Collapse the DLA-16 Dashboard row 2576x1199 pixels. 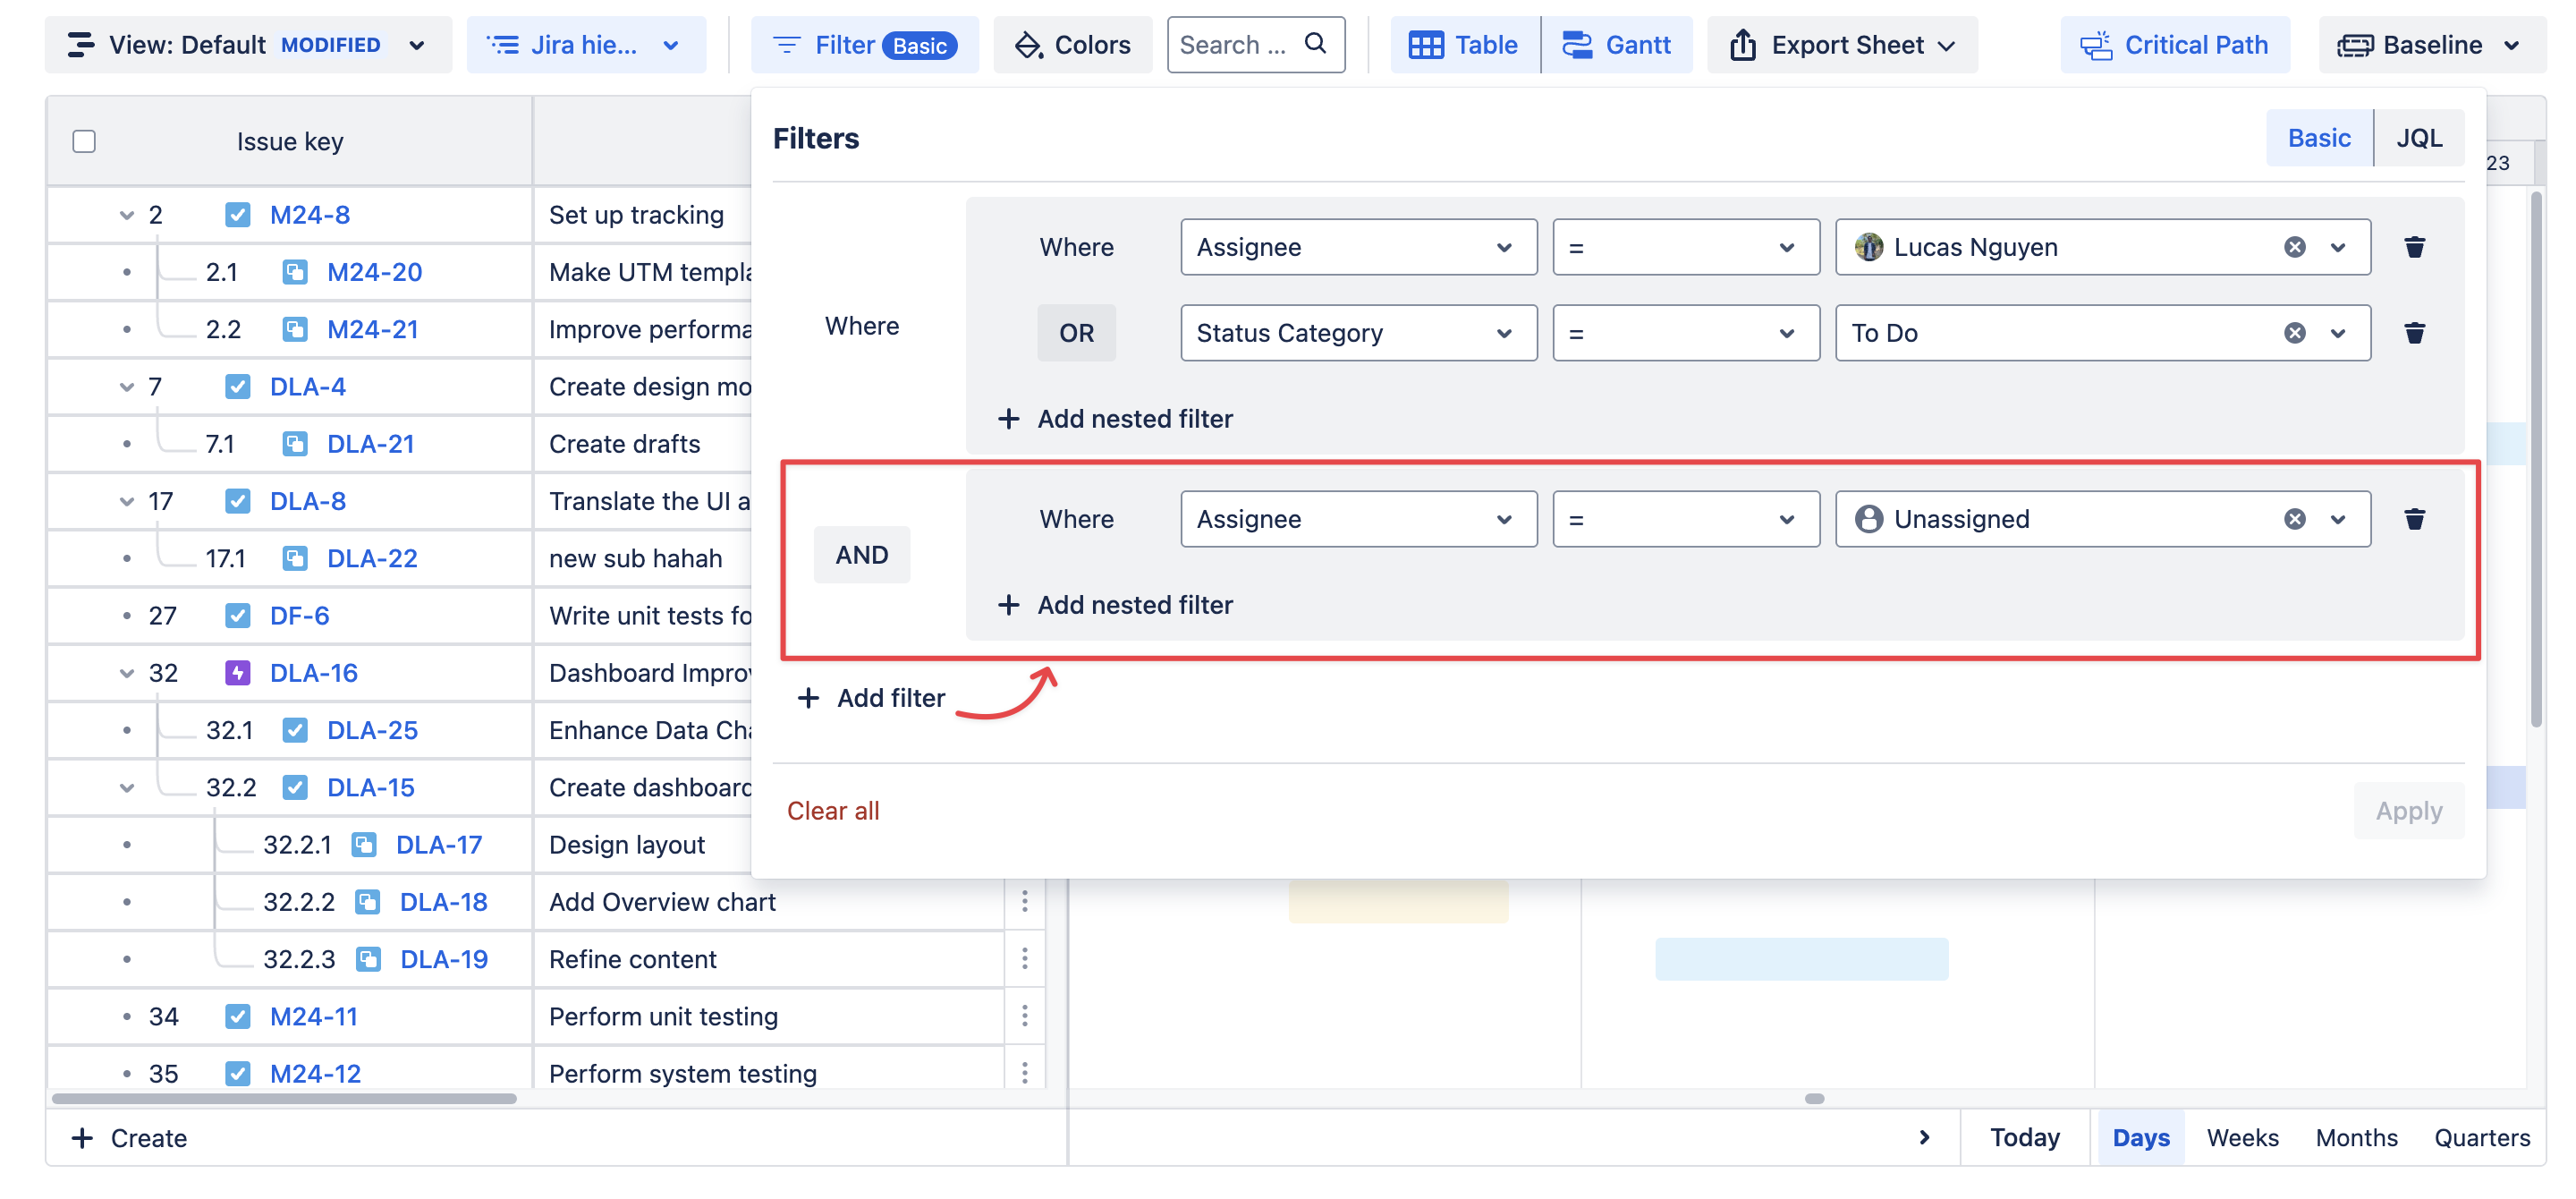click(127, 673)
